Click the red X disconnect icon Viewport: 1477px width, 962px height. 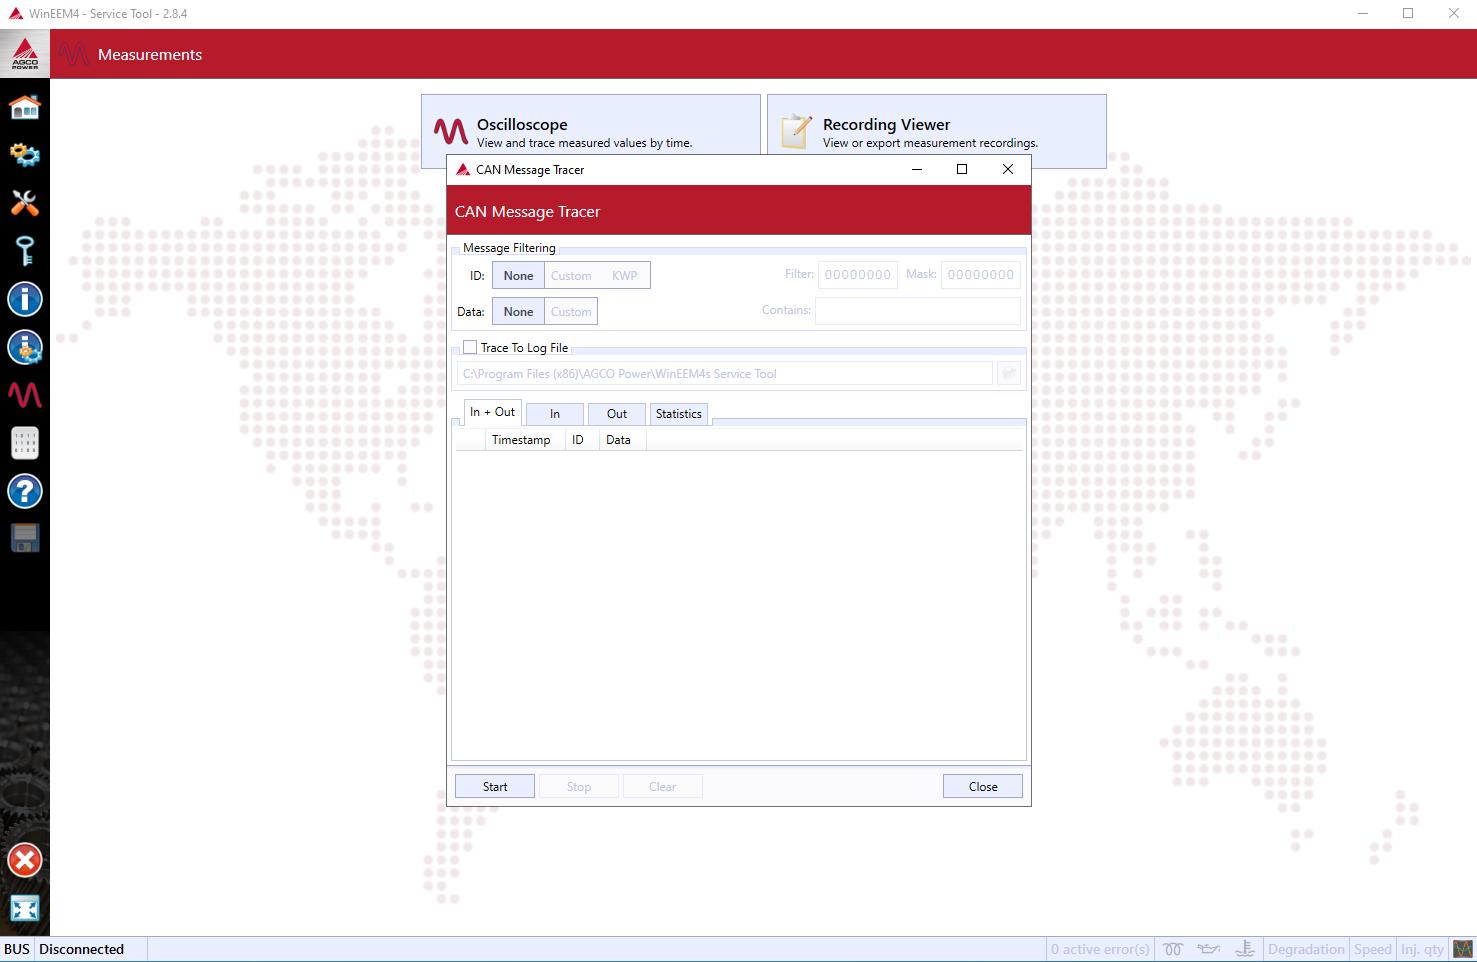pyautogui.click(x=24, y=860)
